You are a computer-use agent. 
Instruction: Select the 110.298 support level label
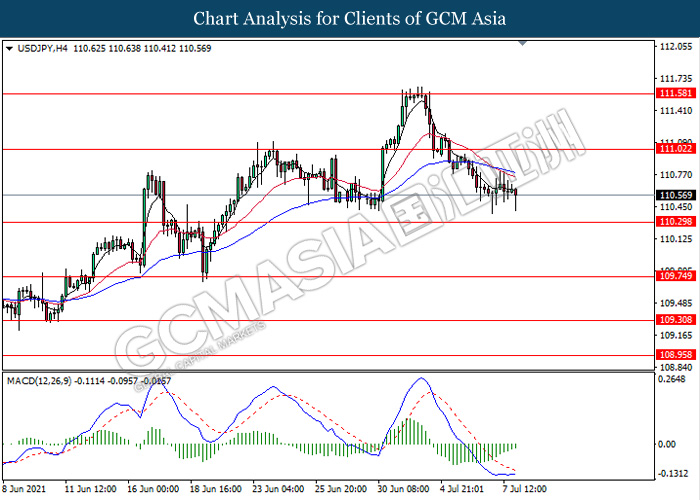click(x=676, y=221)
